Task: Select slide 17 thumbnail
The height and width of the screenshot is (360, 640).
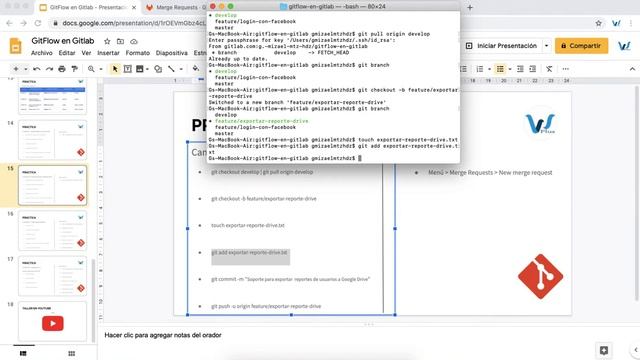Action: coord(52,276)
